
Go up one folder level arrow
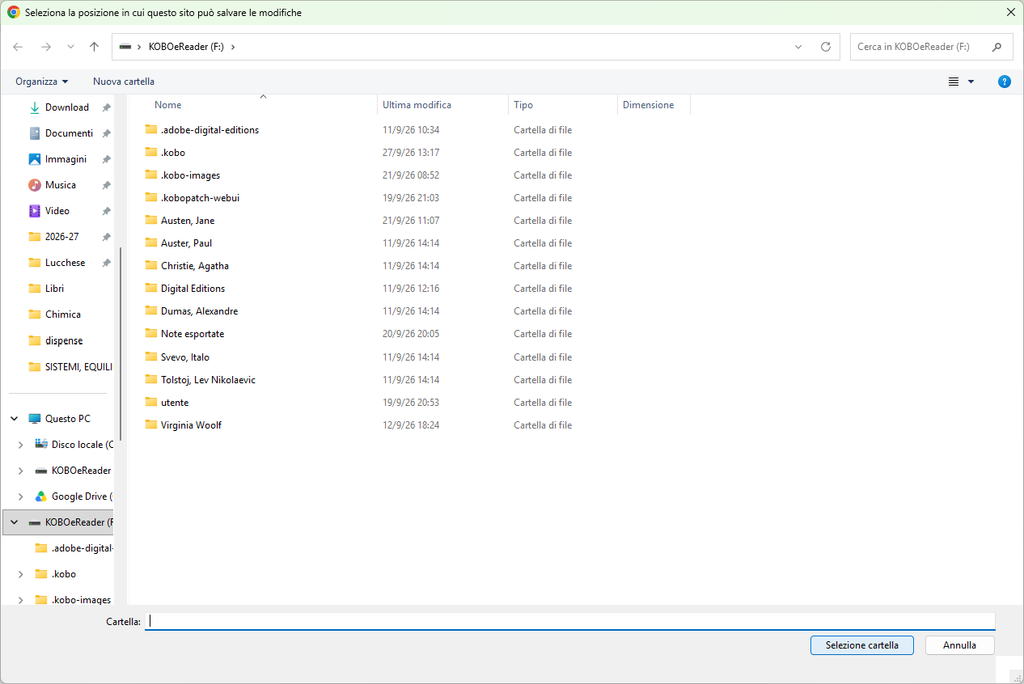pyautogui.click(x=95, y=47)
